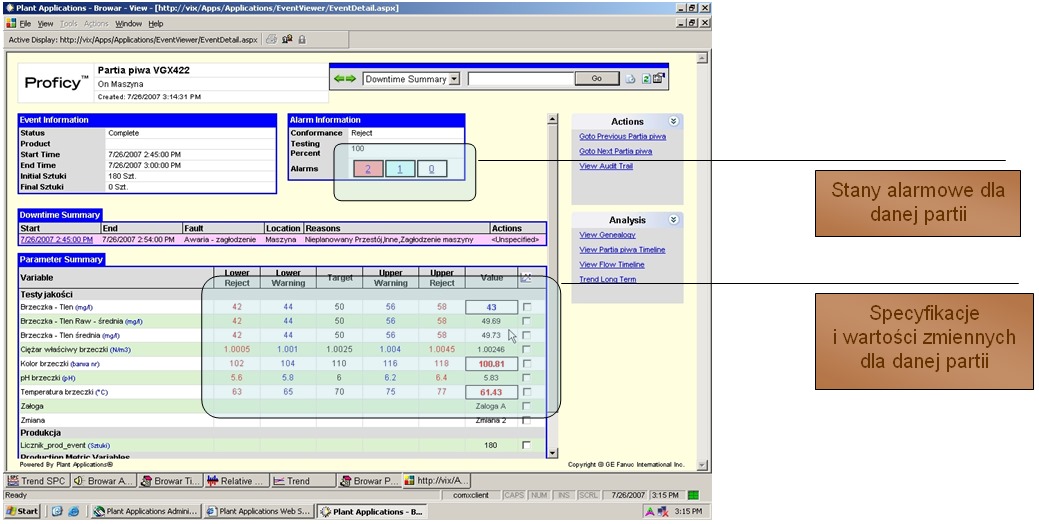
Task: Collapse the Analysis panel
Action: coord(673,219)
